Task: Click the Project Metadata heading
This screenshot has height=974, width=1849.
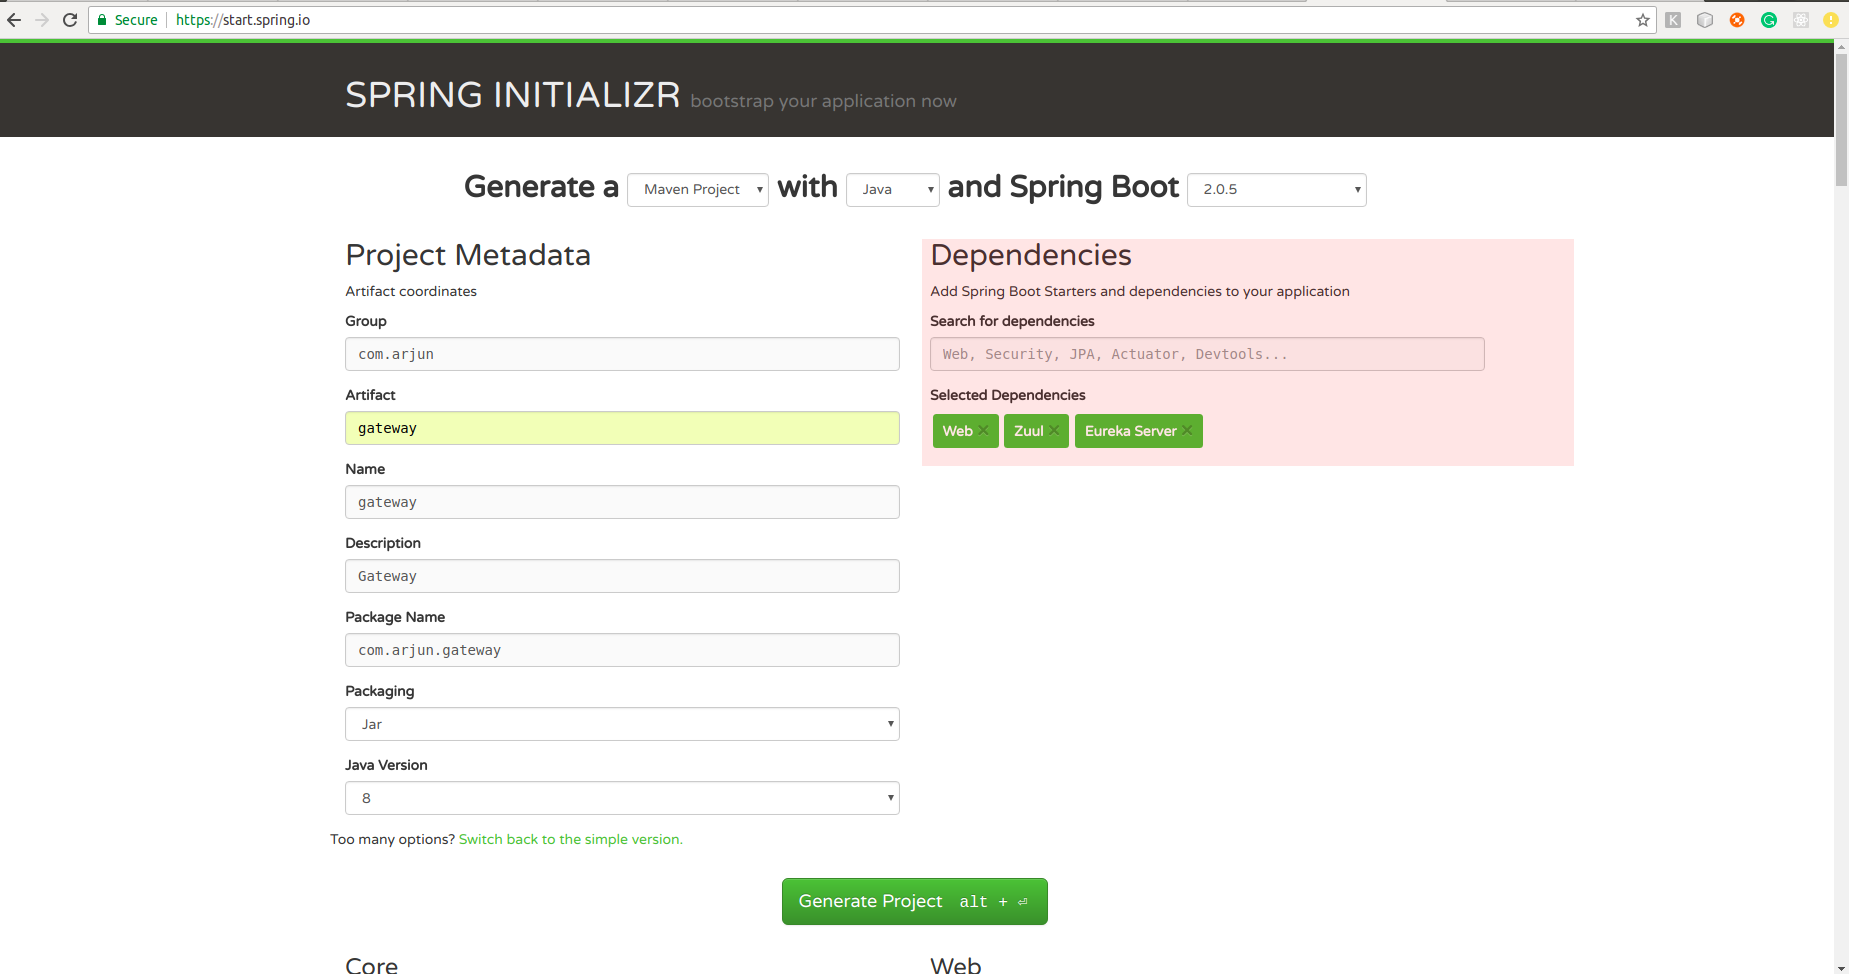Action: coord(468,255)
